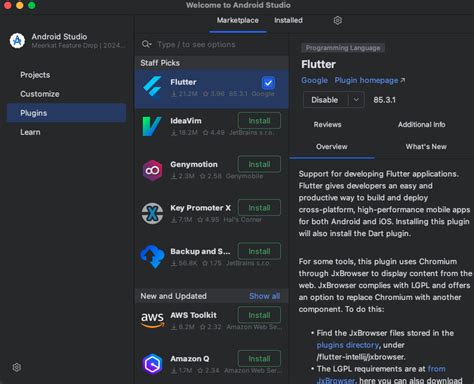The image size is (474, 384).
Task: Click the 85.3.1 version label
Action: pyautogui.click(x=384, y=100)
